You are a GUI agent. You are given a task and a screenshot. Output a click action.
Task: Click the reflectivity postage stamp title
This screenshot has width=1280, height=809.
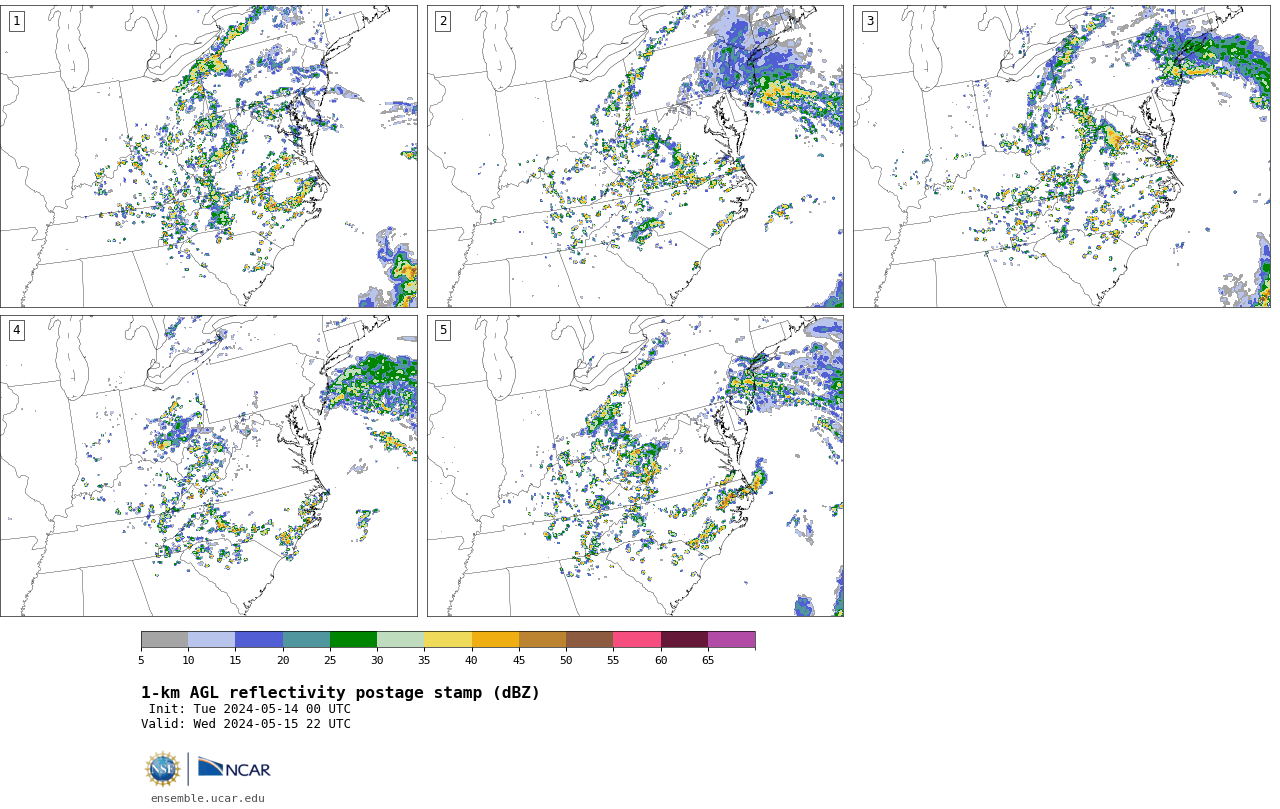[x=340, y=693]
